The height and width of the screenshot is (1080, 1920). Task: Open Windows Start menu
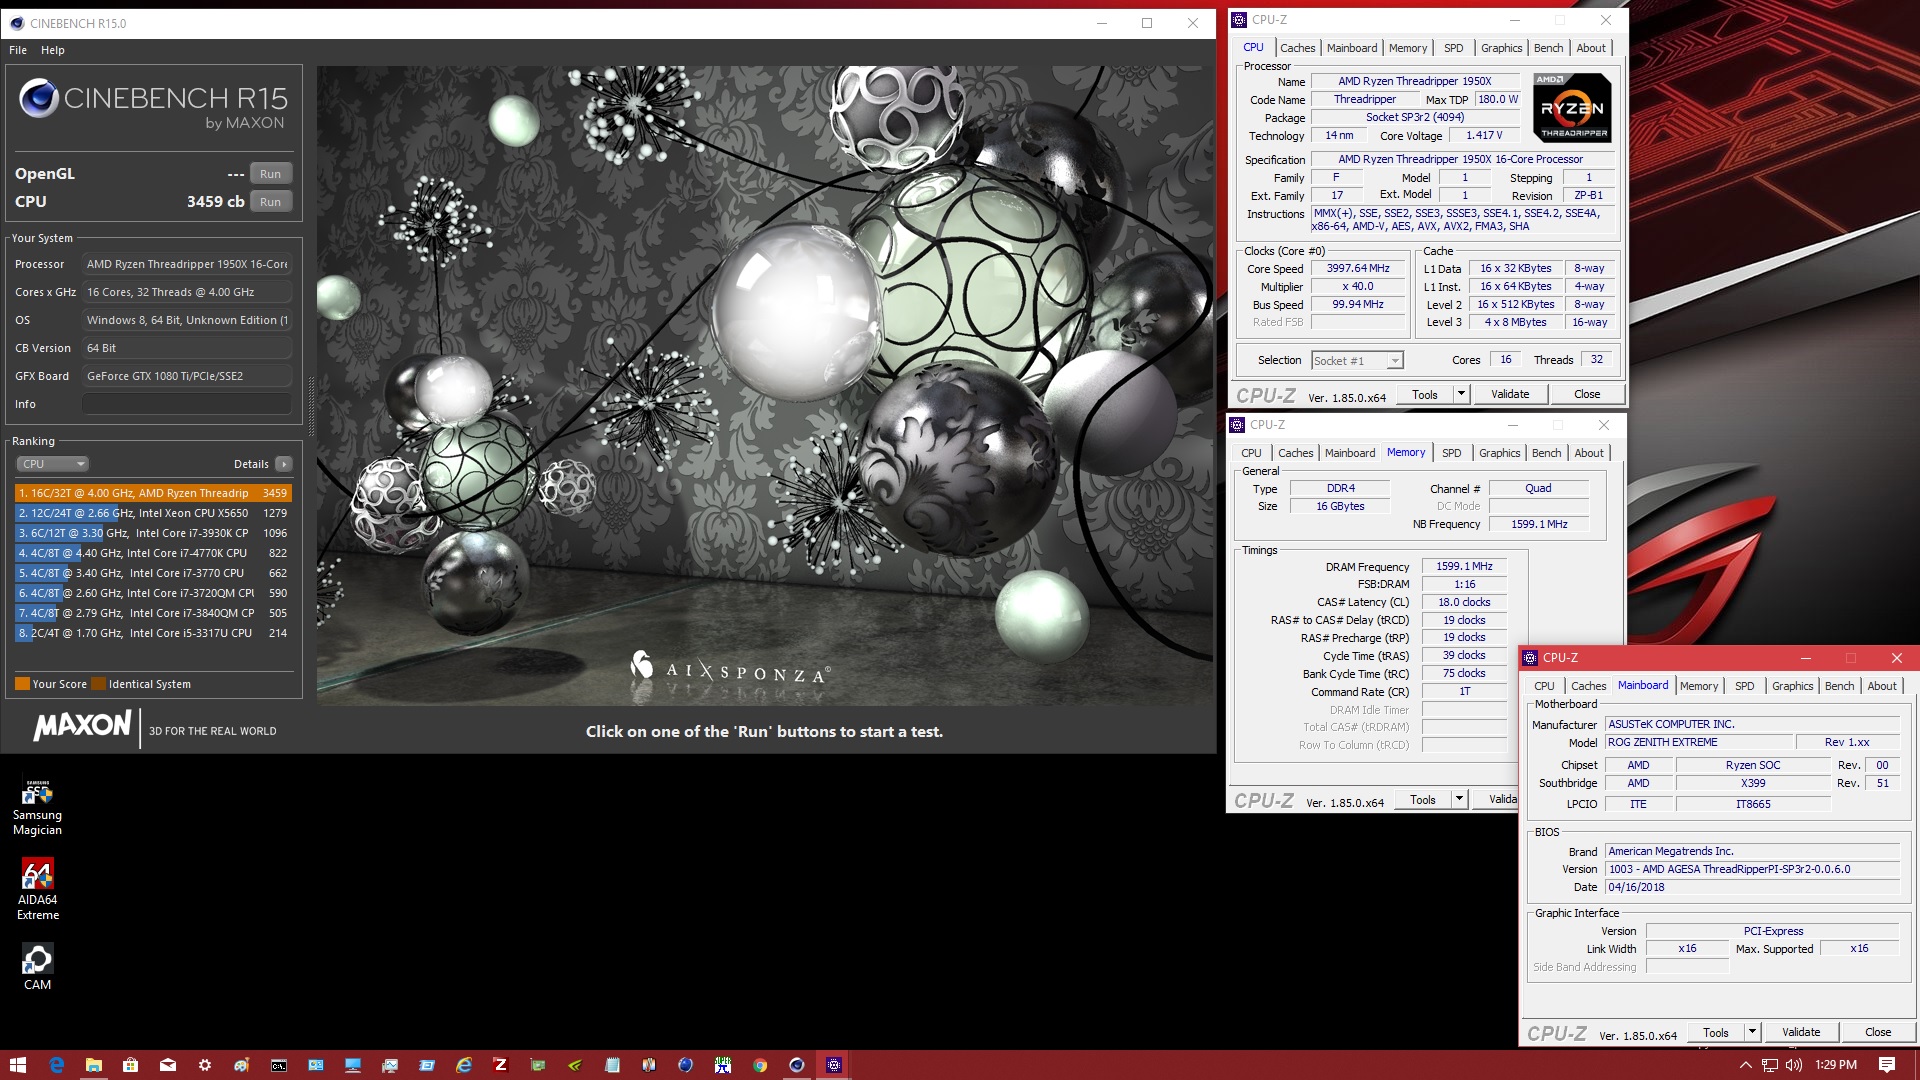tap(18, 1065)
